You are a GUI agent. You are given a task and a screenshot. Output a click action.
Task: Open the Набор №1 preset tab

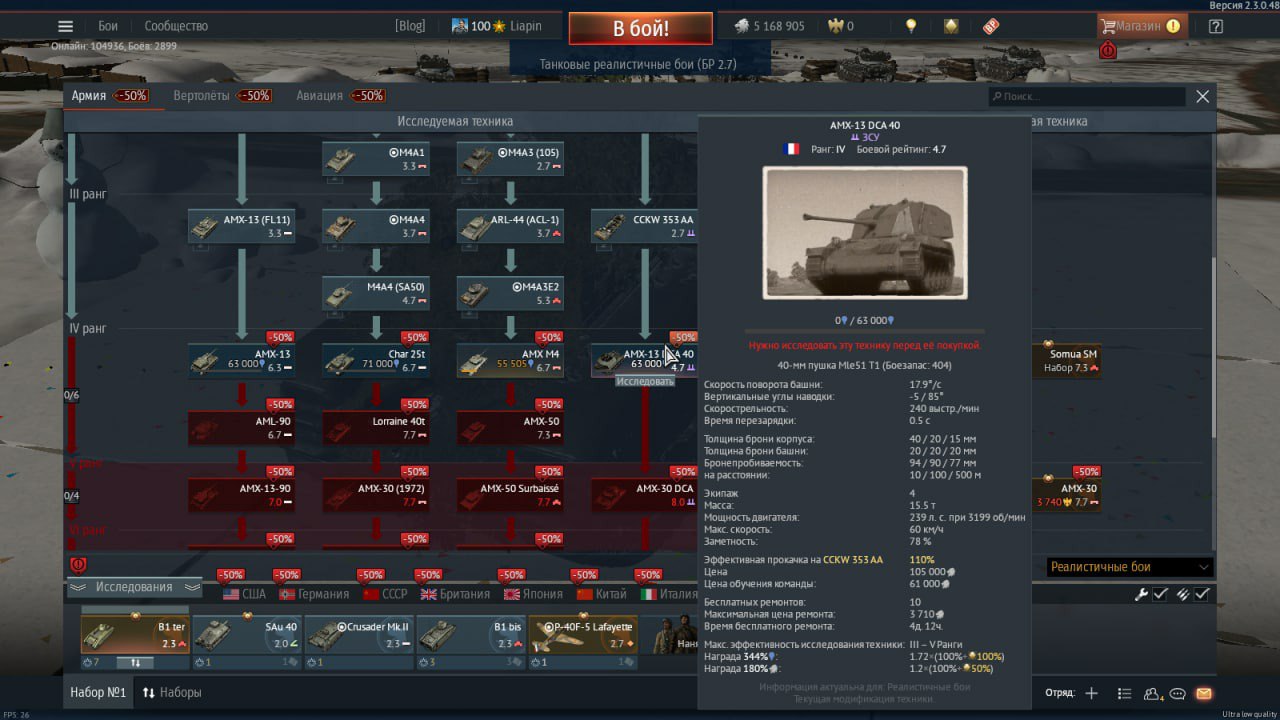click(98, 692)
